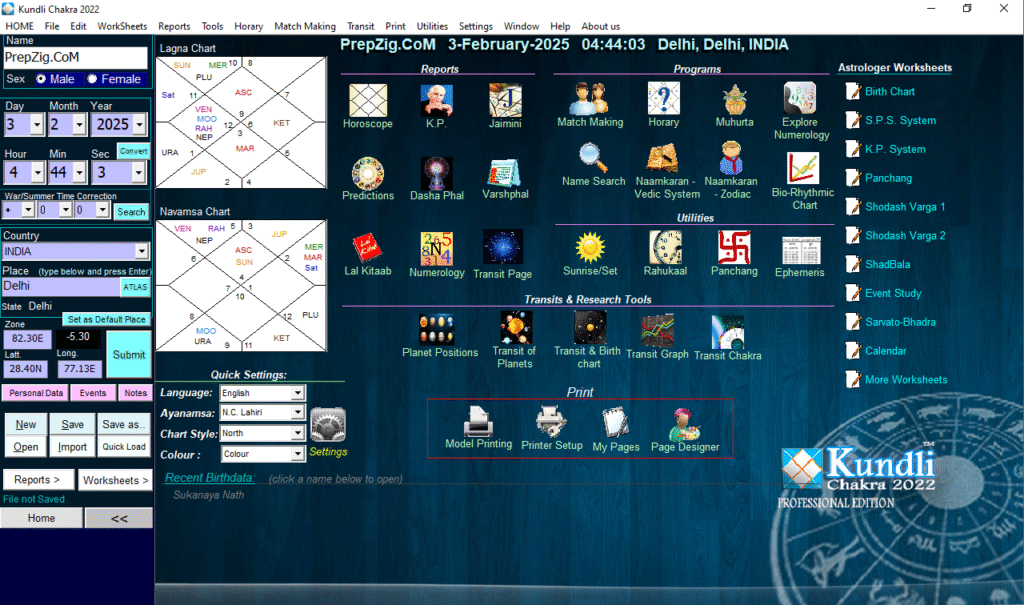The image size is (1024, 605).
Task: Launch the Match Making program
Action: click(x=589, y=100)
